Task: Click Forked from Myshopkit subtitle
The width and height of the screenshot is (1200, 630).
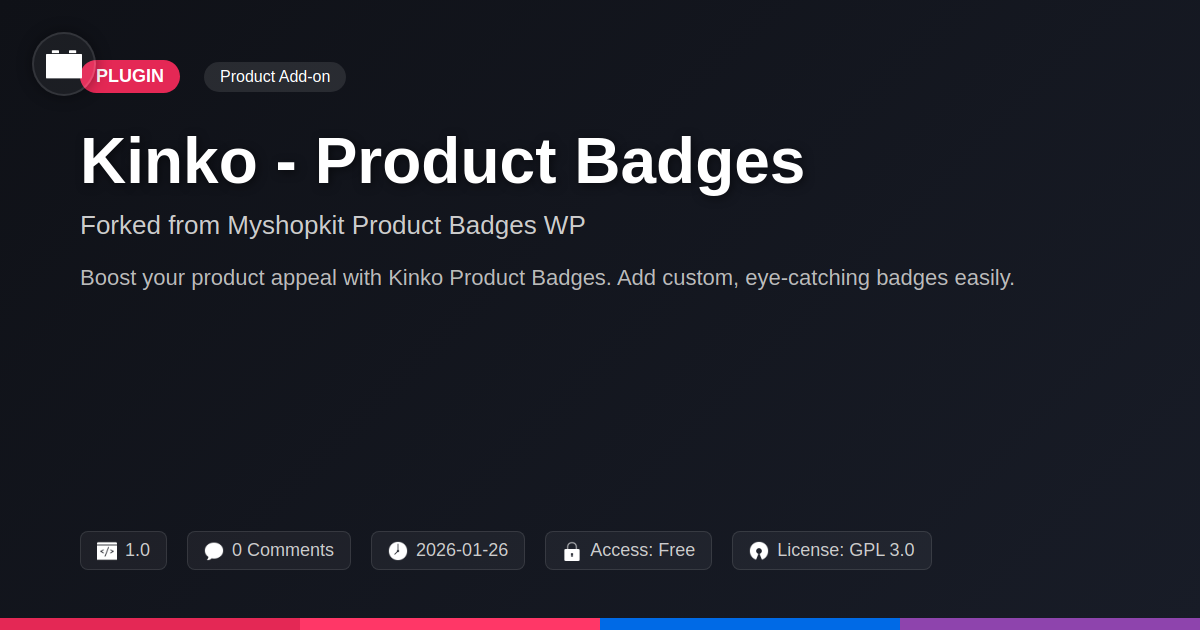Action: [332, 225]
